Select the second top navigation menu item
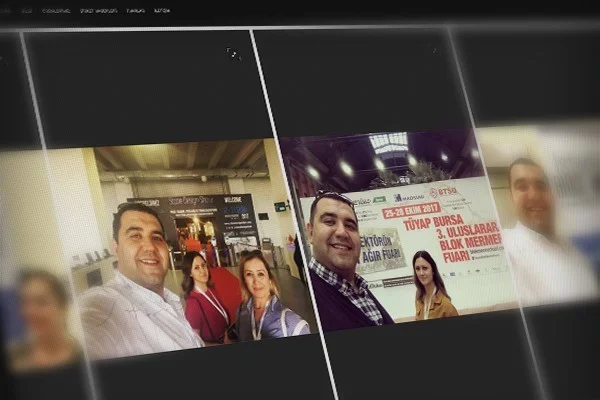The width and height of the screenshot is (600, 400). click(27, 11)
